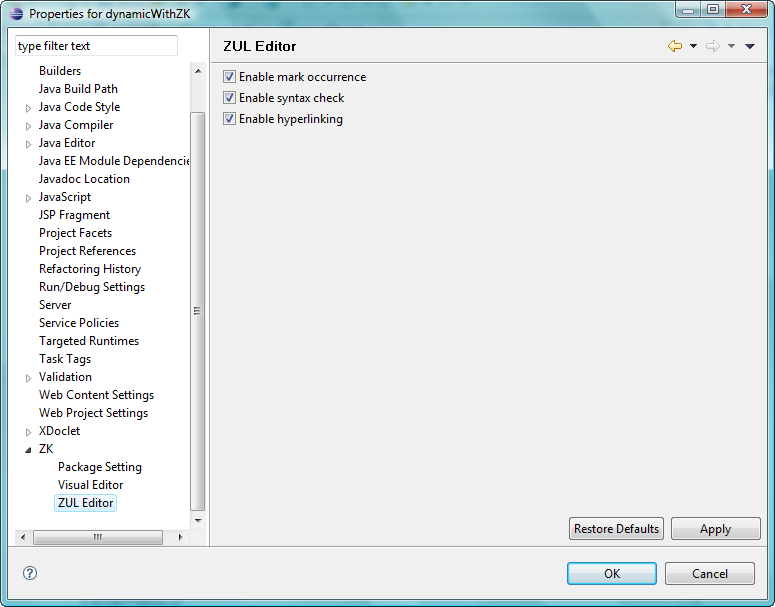
Task: Open back history dropdown arrow
Action: pyautogui.click(x=693, y=46)
